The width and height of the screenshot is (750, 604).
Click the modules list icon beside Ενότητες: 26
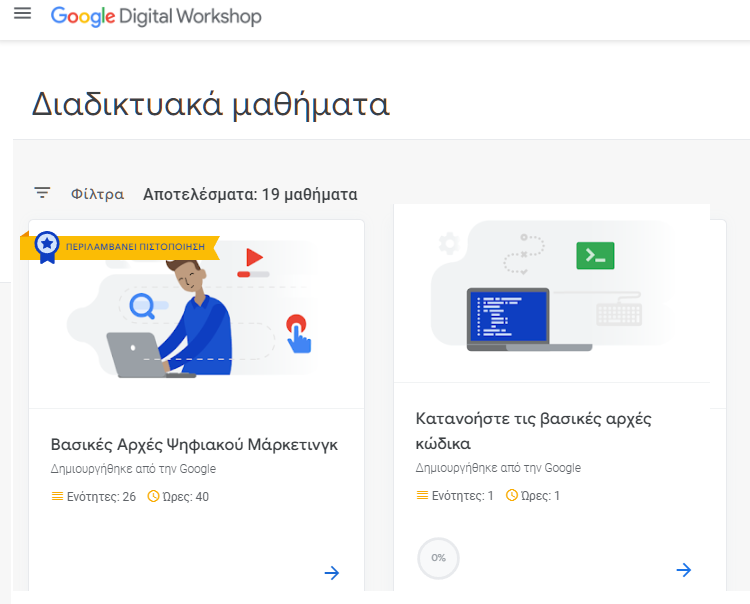coord(57,496)
